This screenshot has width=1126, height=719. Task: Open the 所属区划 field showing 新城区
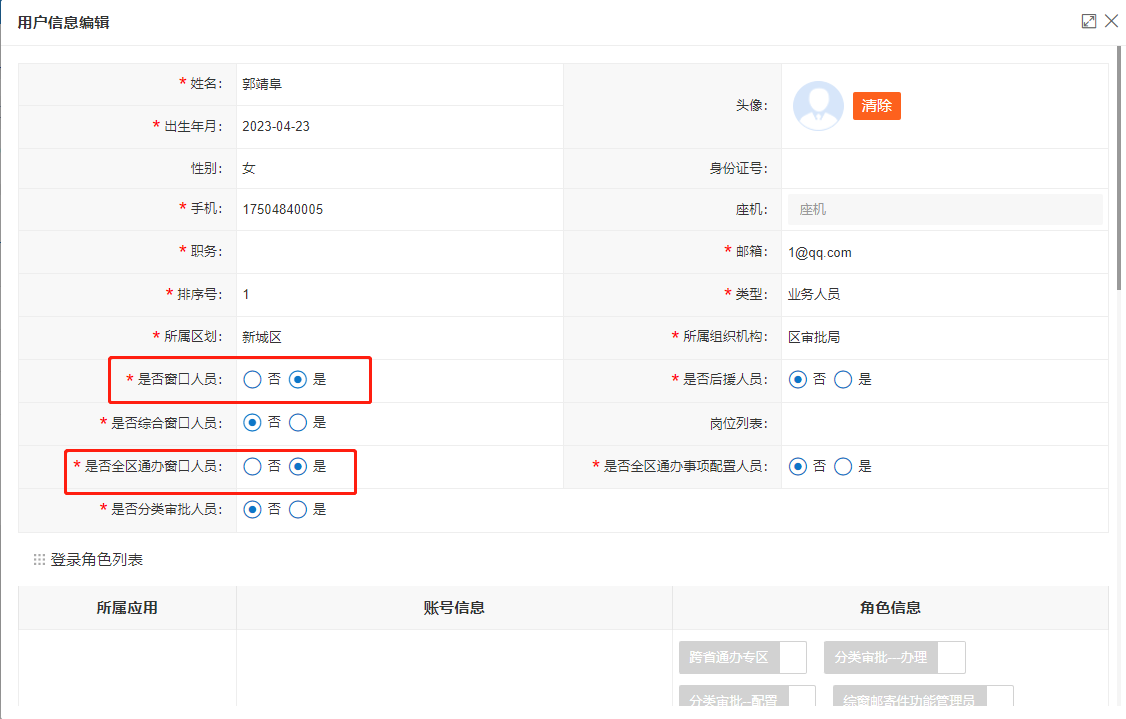click(399, 337)
